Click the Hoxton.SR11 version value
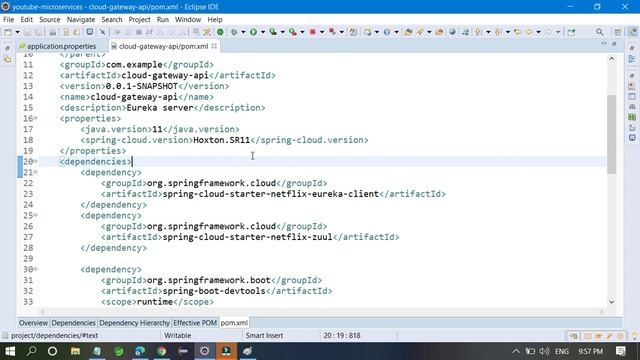The height and width of the screenshot is (360, 640). pyautogui.click(x=221, y=140)
